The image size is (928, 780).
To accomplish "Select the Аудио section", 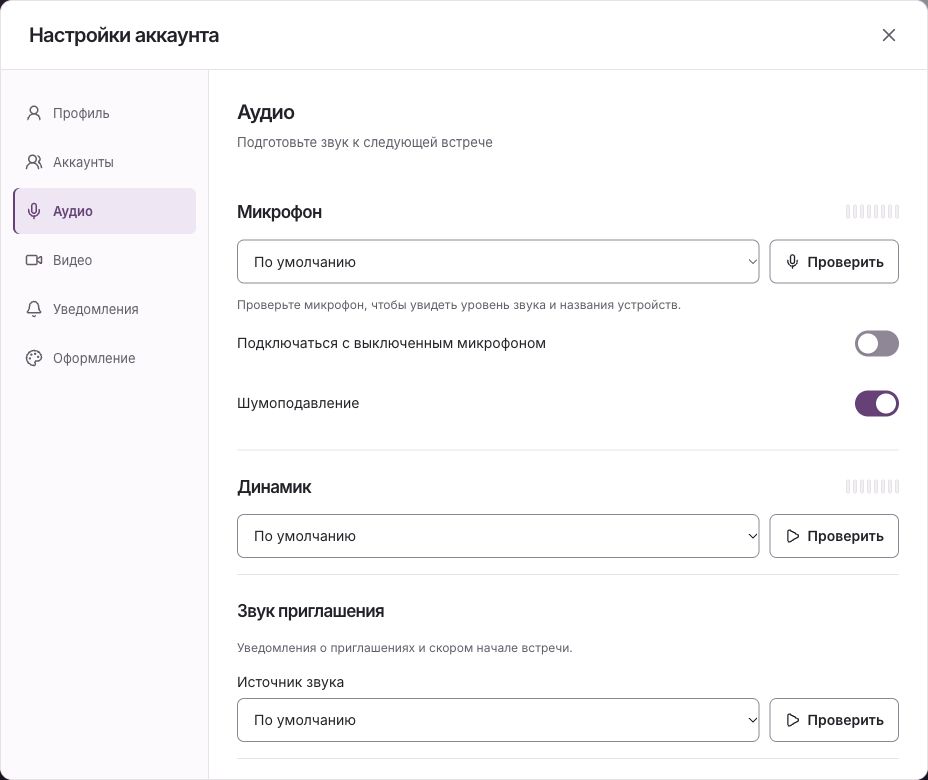I will pyautogui.click(x=105, y=211).
